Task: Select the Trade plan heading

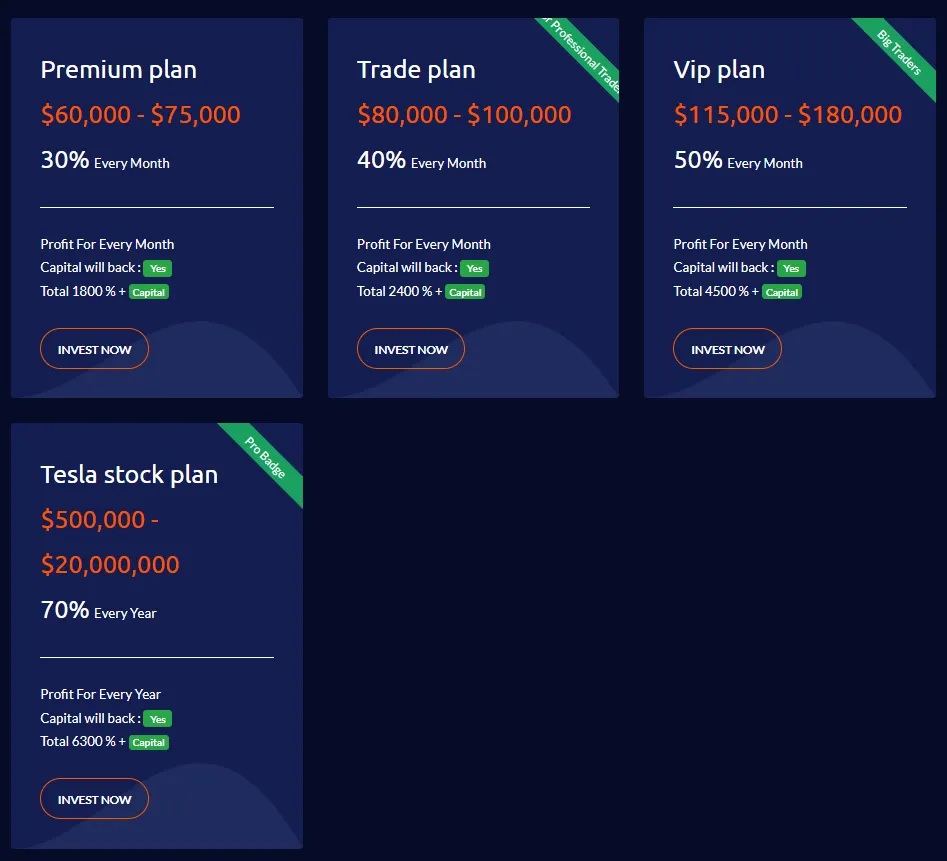Action: tap(416, 70)
